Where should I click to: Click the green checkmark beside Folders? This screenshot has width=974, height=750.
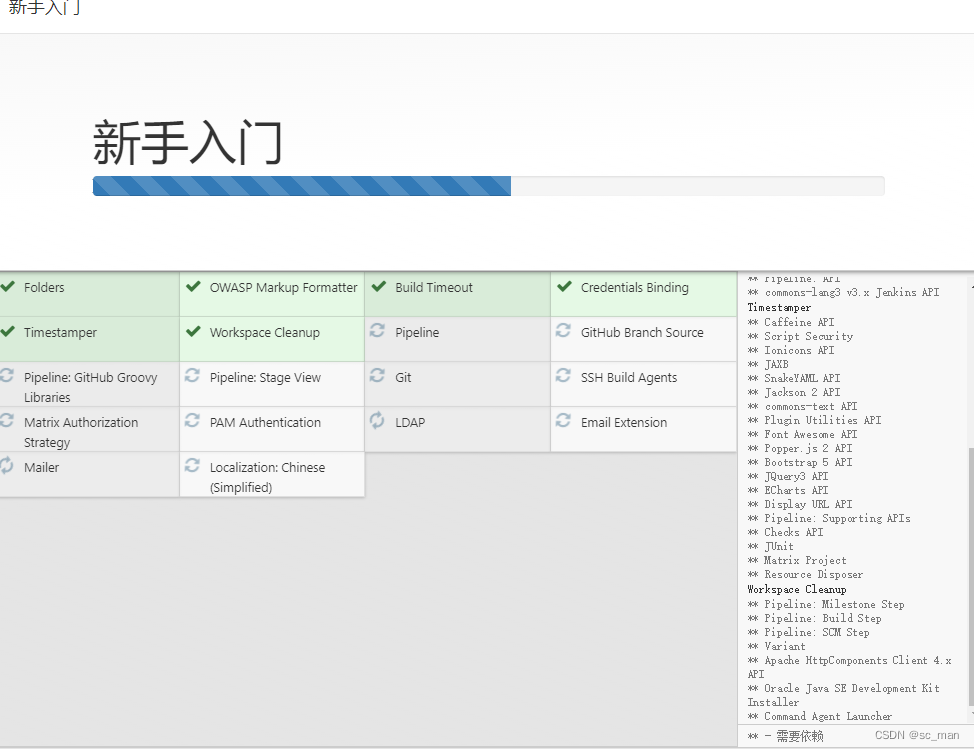pos(7,286)
